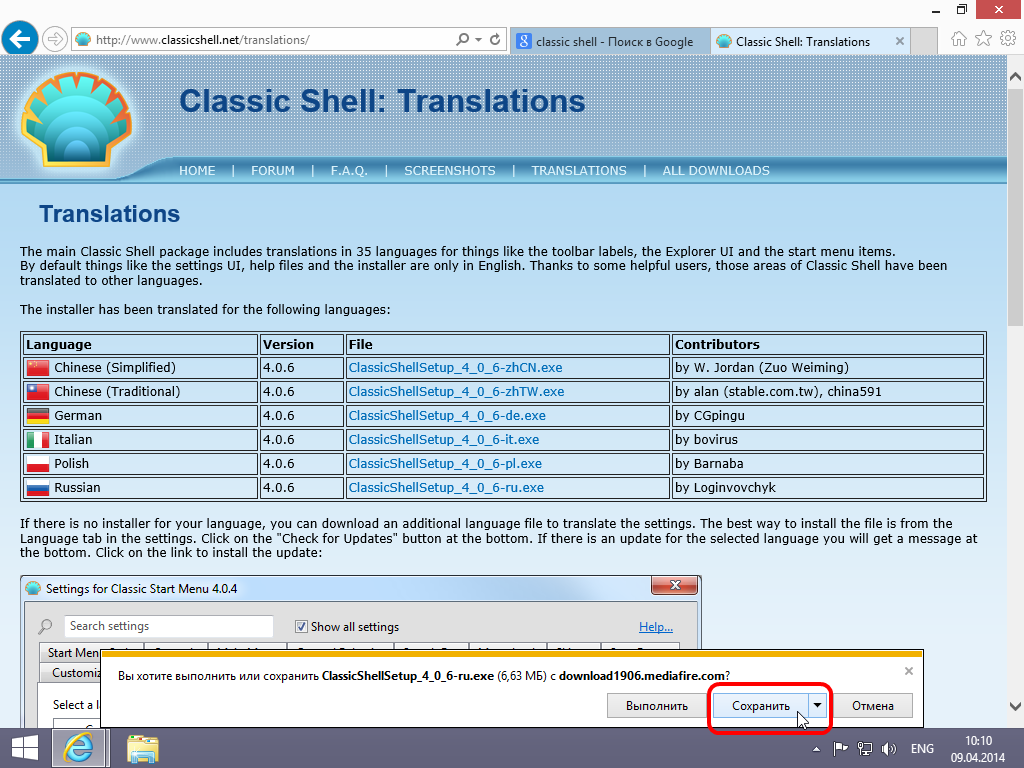Click the page scrollbar down arrow
Viewport: 1024px width, 768px height.
click(x=1015, y=706)
